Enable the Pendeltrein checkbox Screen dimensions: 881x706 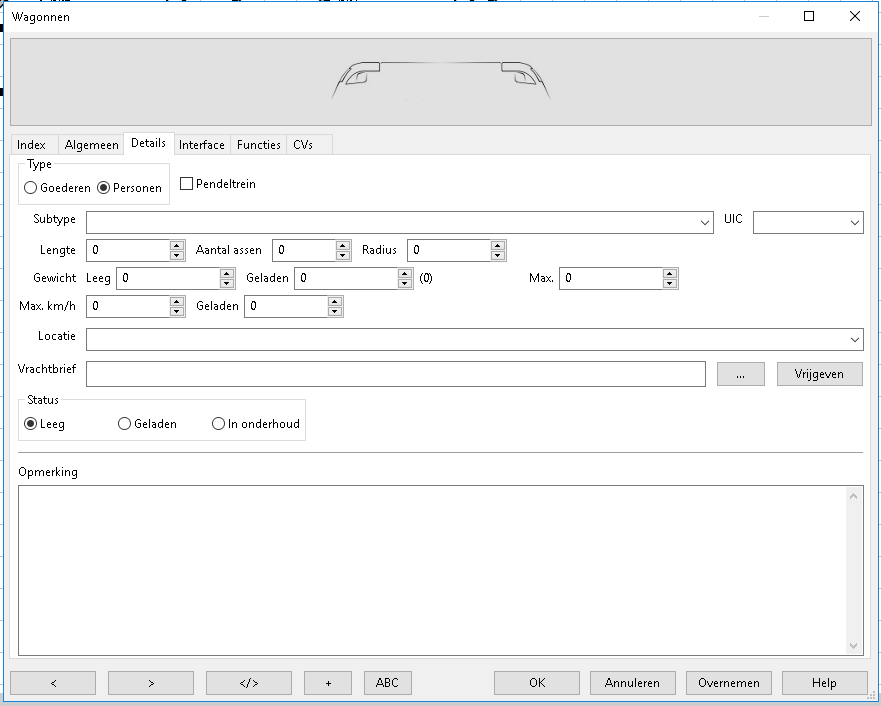pyautogui.click(x=186, y=184)
